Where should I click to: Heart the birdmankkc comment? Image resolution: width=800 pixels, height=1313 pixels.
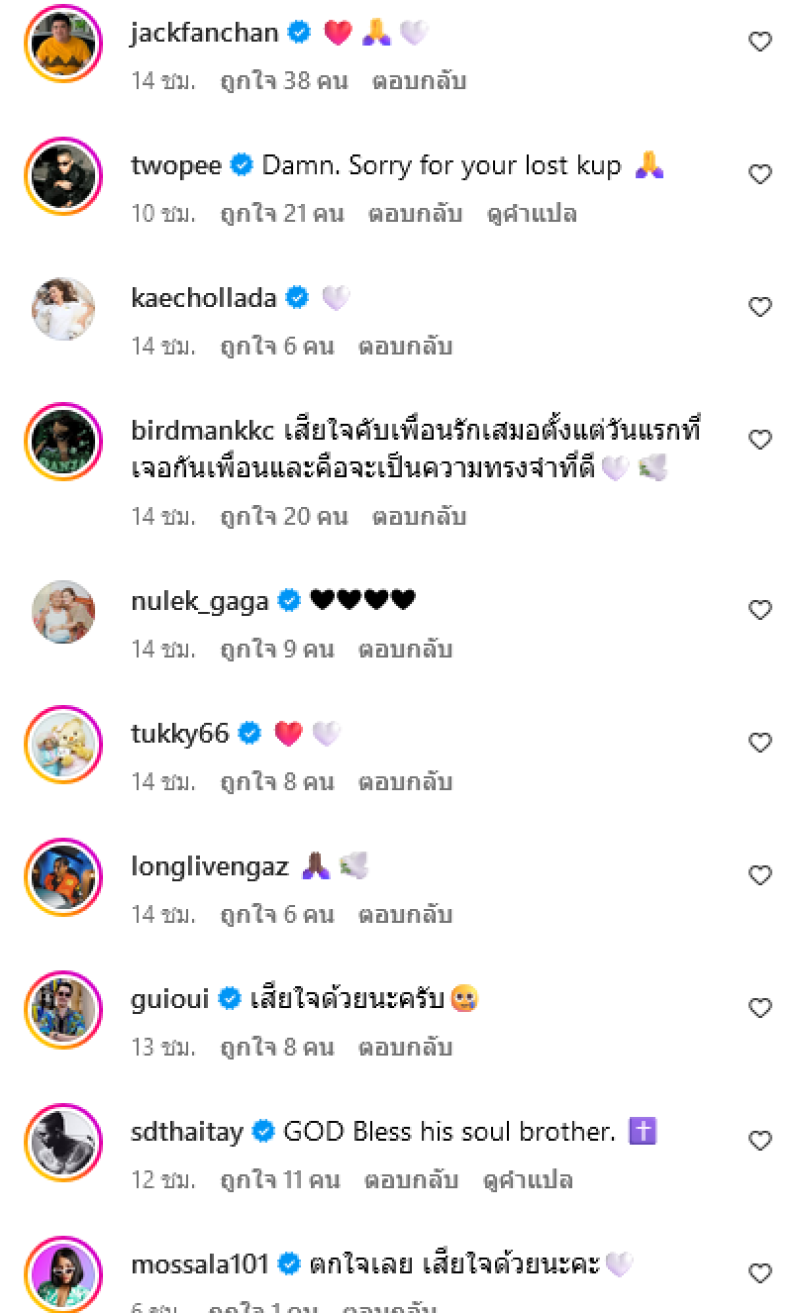(760, 440)
